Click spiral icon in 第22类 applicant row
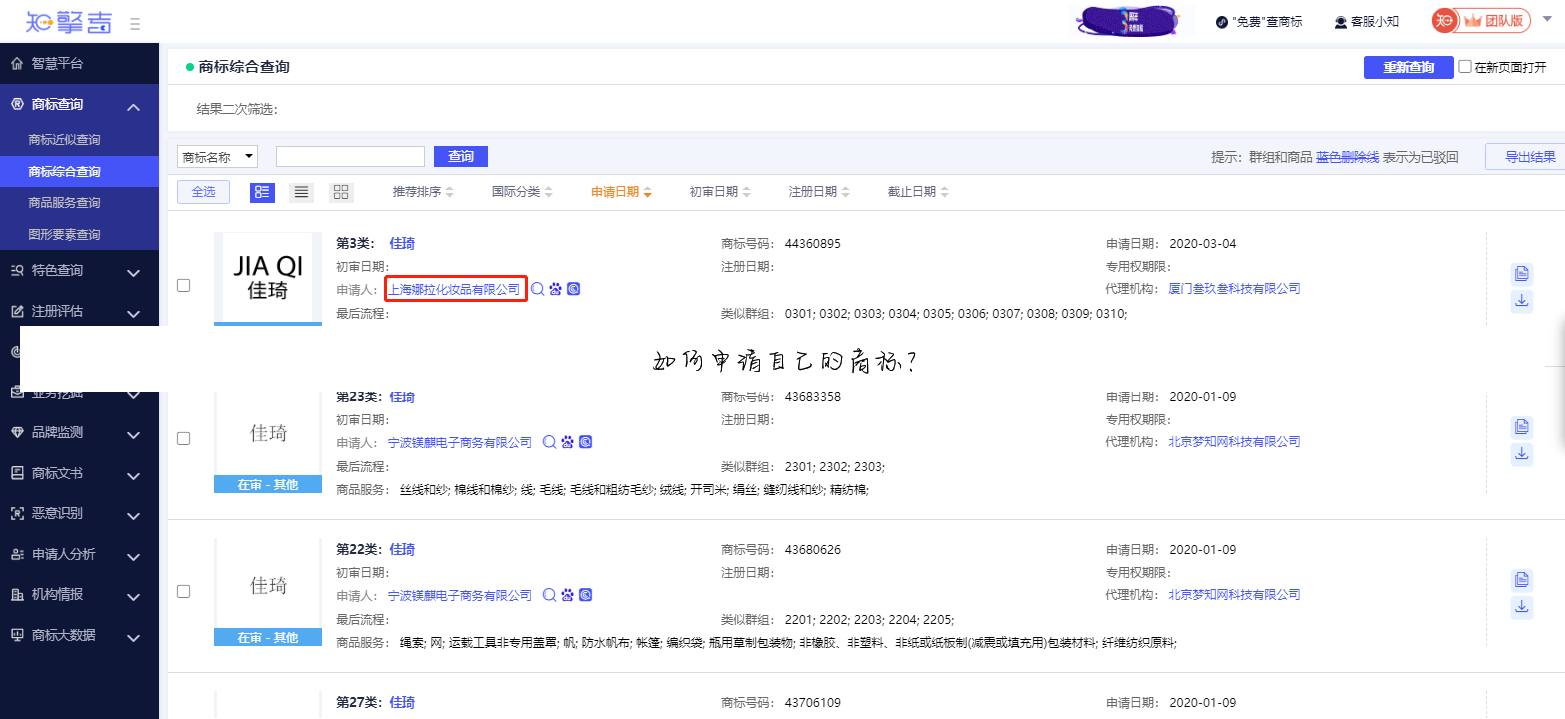Screen dimensions: 1565x719 pos(585,595)
